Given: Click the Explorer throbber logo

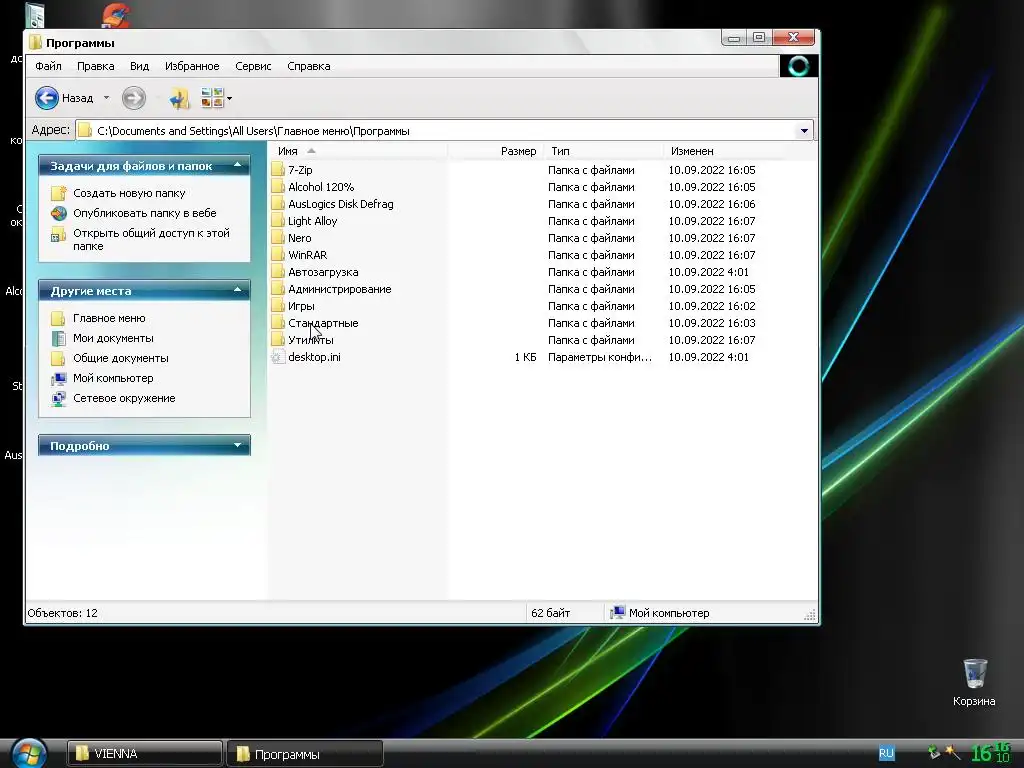Looking at the screenshot, I should (x=799, y=66).
